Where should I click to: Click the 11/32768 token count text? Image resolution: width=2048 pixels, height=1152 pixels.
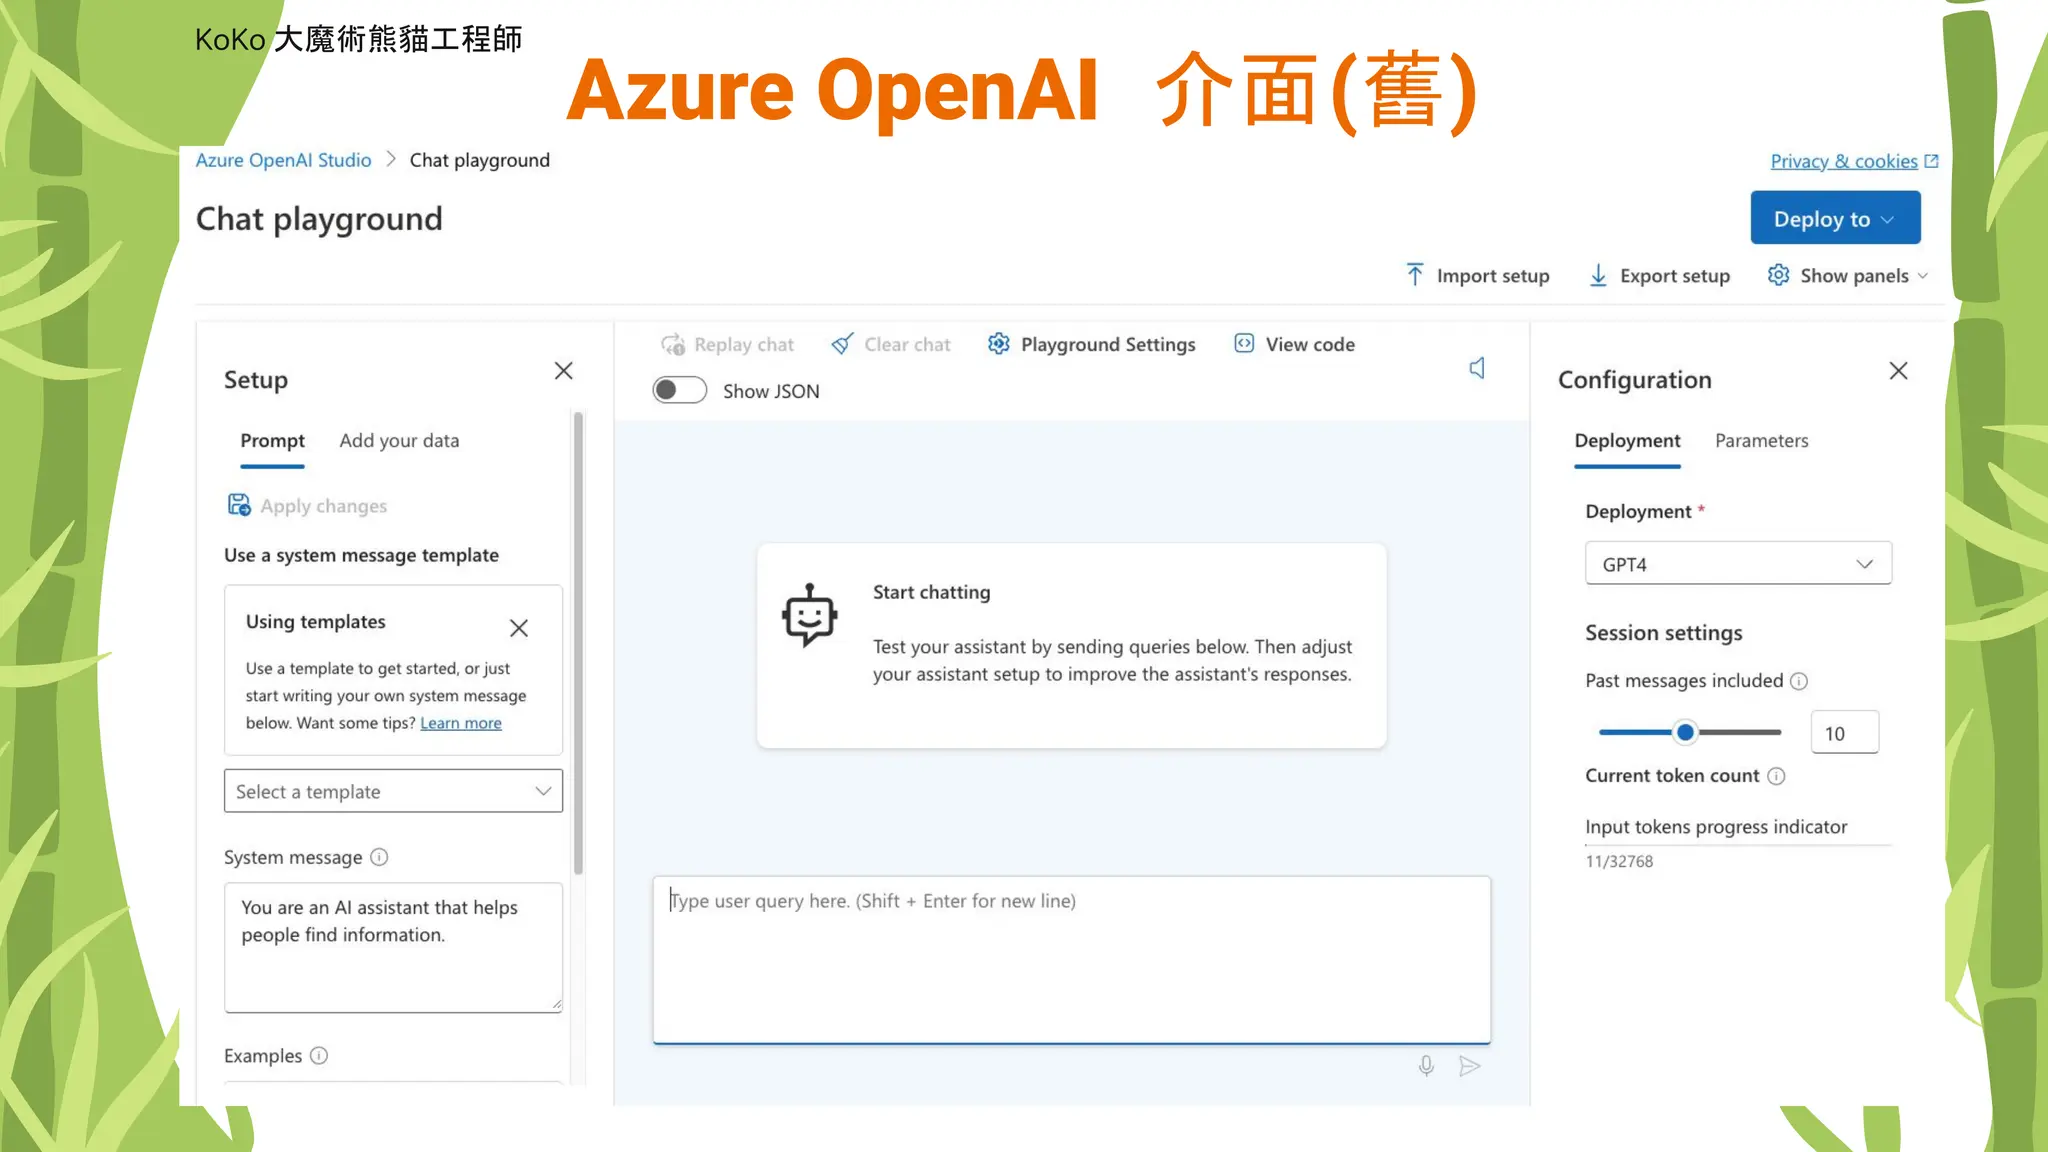(x=1619, y=862)
